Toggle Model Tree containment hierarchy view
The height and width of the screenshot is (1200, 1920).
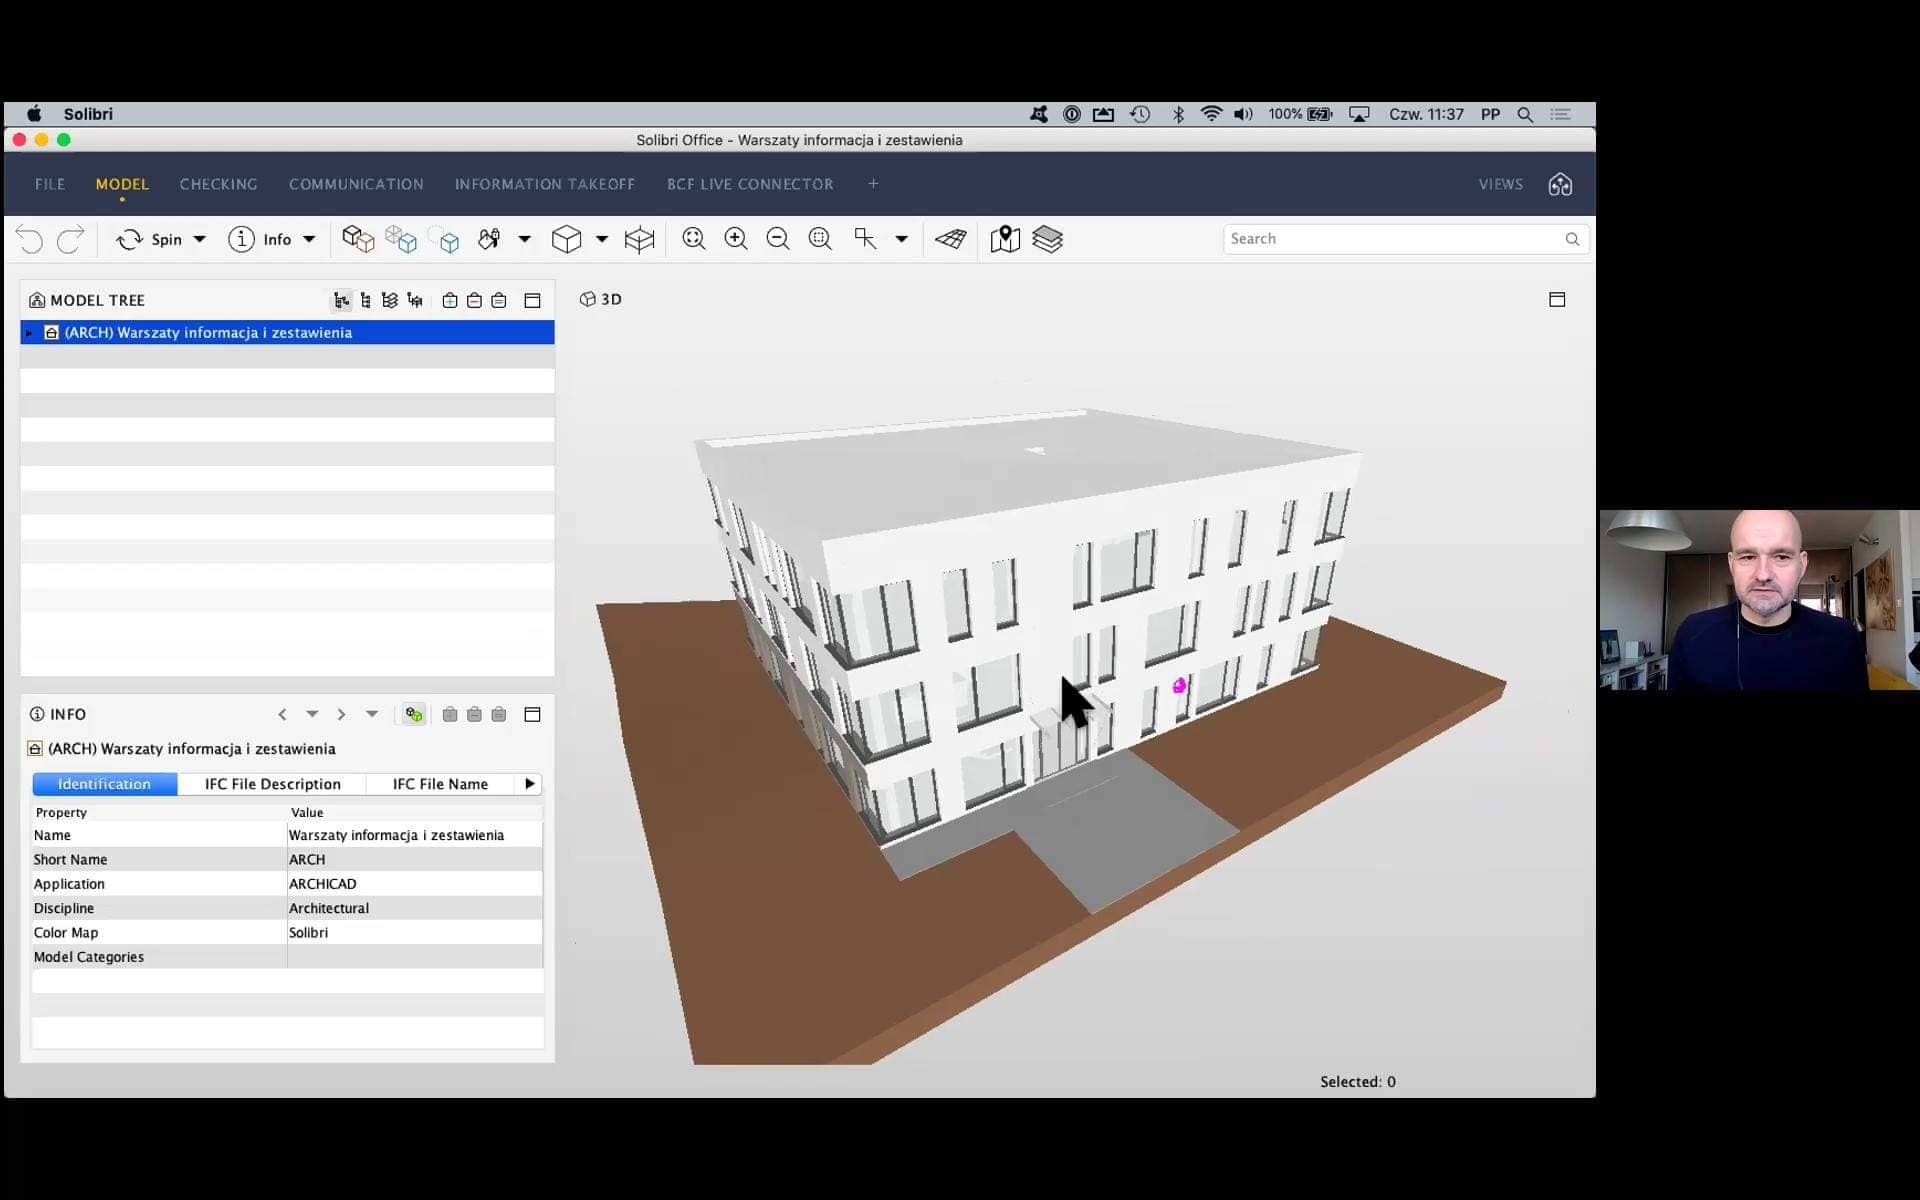[x=341, y=300]
